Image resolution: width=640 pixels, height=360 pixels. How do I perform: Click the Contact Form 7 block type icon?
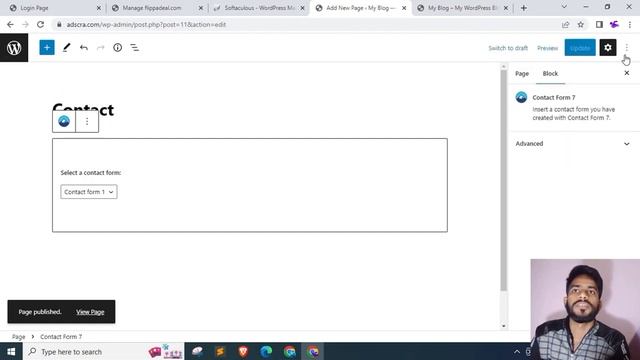[x=64, y=121]
